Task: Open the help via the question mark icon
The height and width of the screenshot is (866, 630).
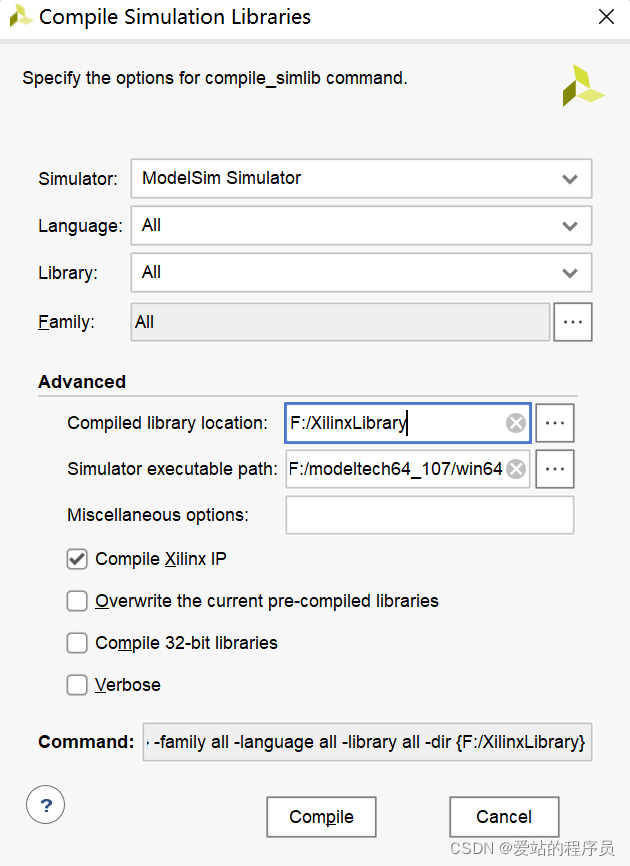Action: point(44,804)
